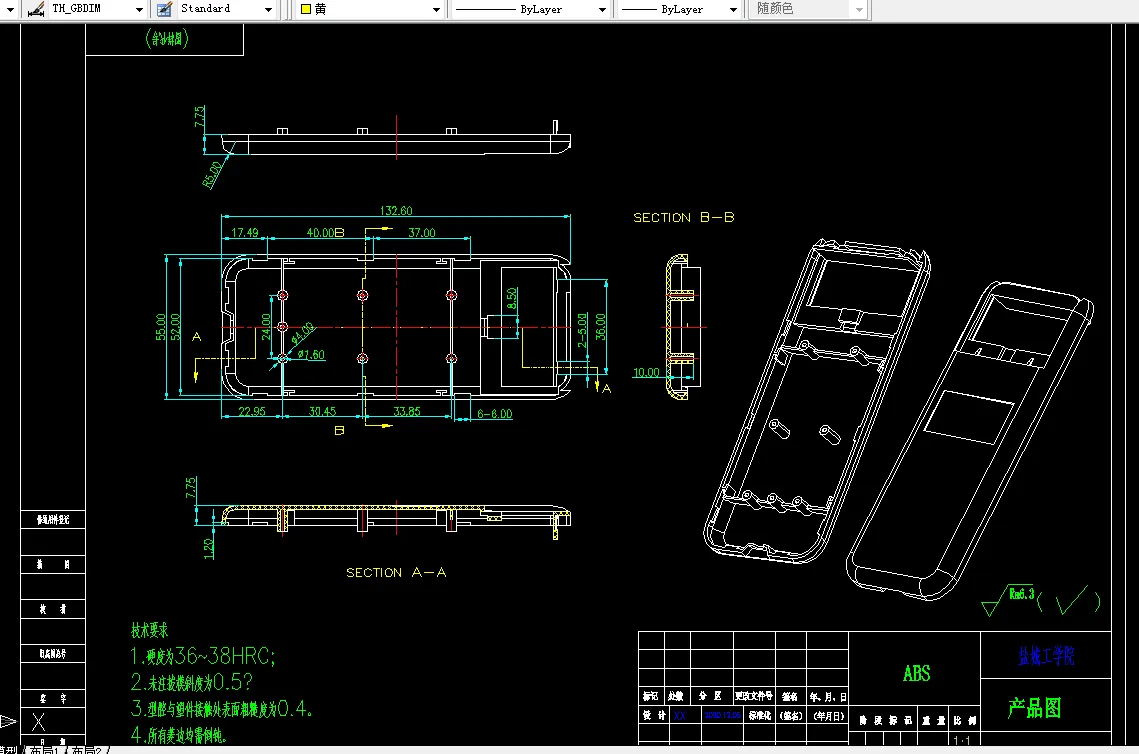Select the 24.00 dimension text

[x=266, y=327]
